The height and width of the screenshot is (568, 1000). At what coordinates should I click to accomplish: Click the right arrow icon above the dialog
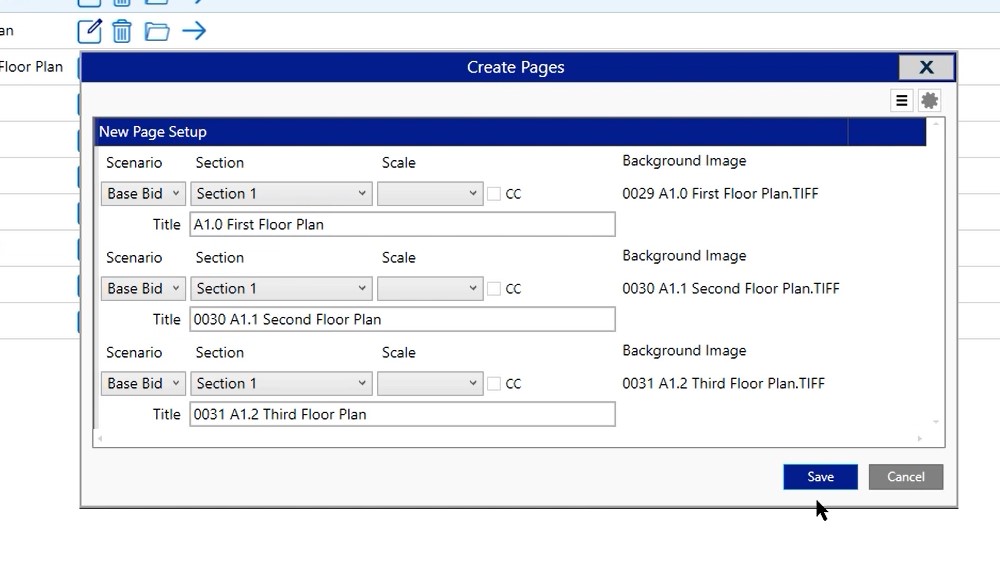pyautogui.click(x=194, y=31)
